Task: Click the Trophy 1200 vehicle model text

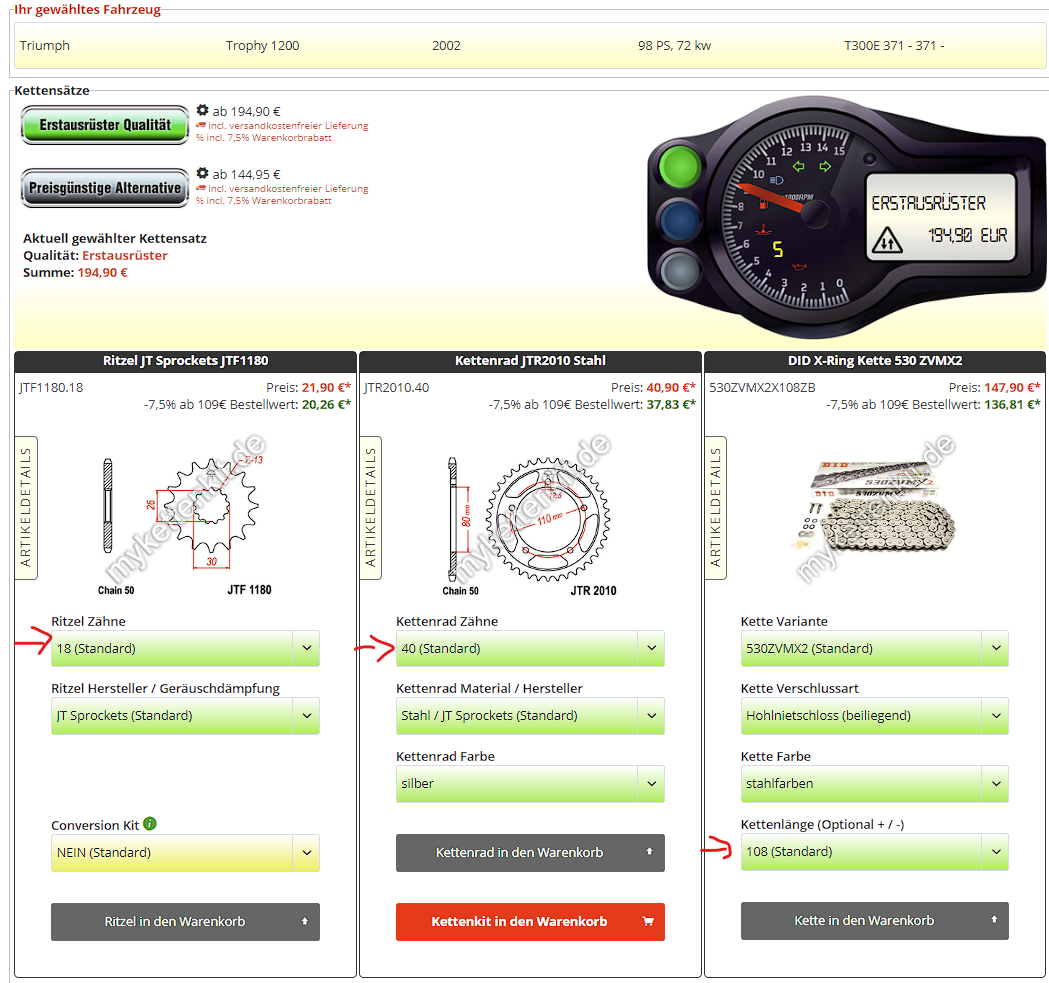Action: click(x=262, y=46)
